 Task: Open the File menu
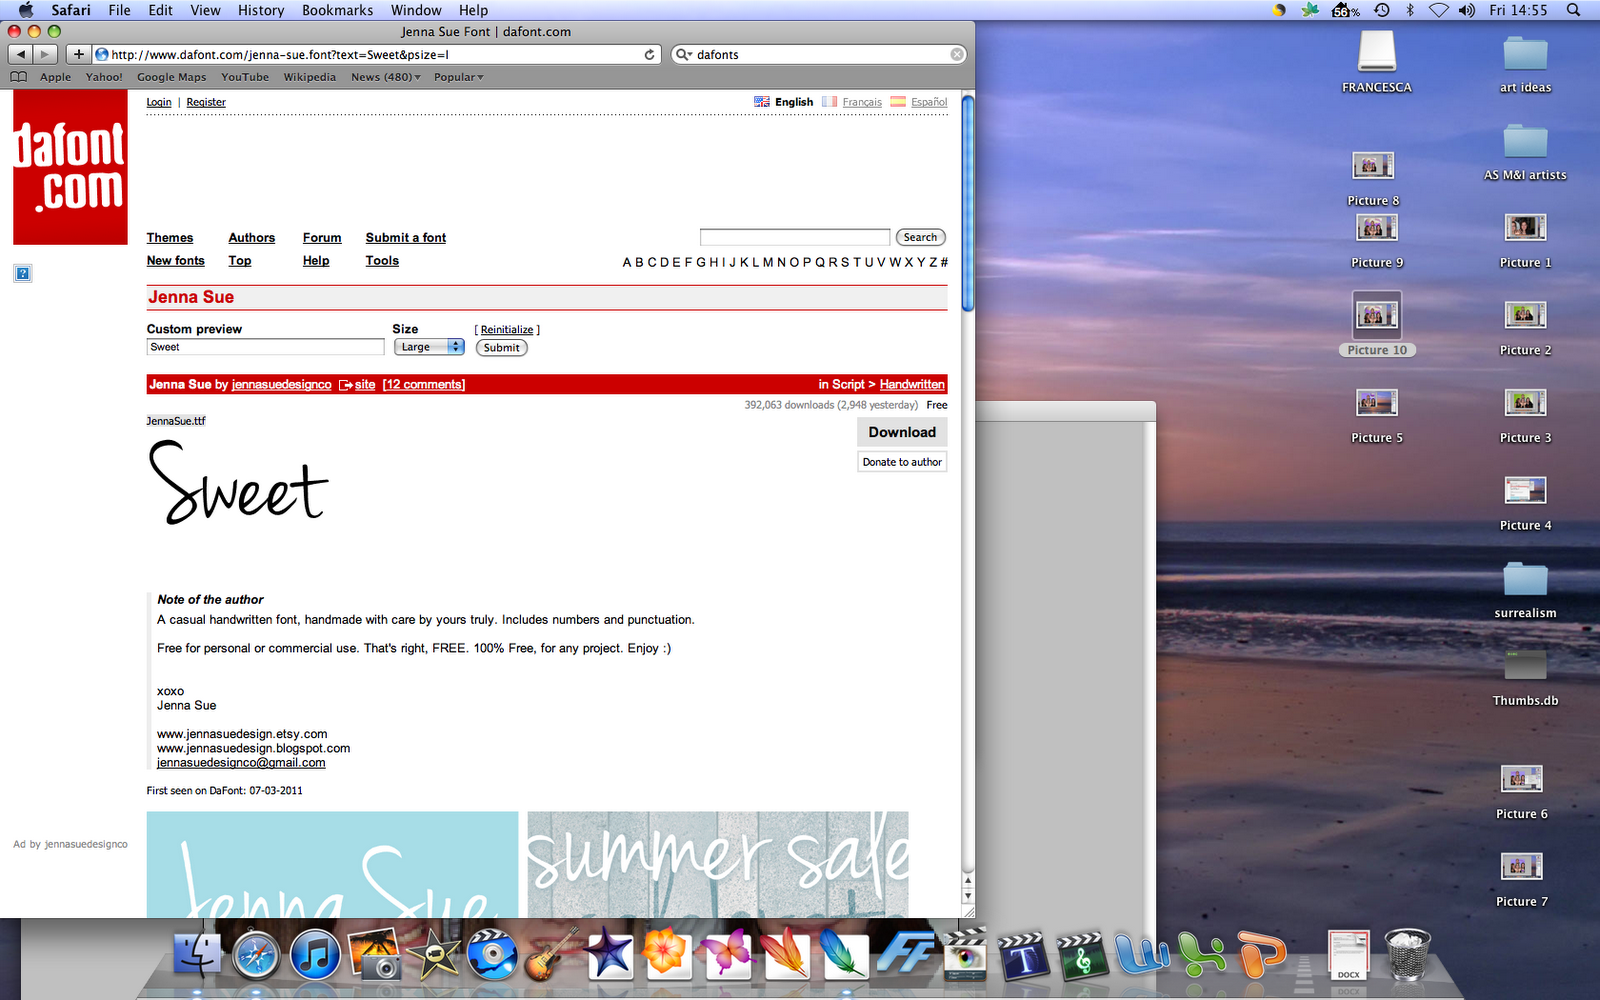point(120,10)
